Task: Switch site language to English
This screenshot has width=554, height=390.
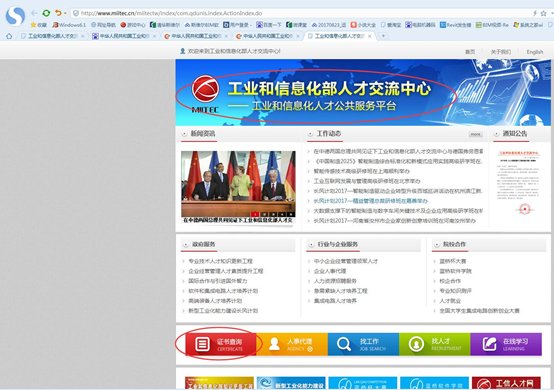Action: (x=535, y=52)
